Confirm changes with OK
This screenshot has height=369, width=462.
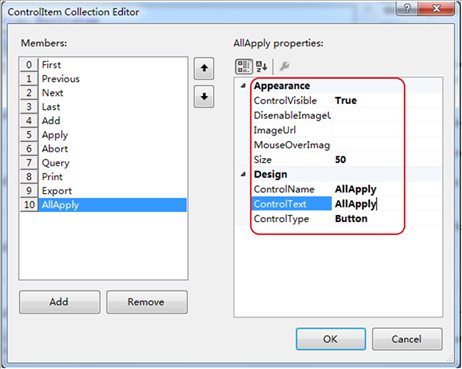pos(331,339)
